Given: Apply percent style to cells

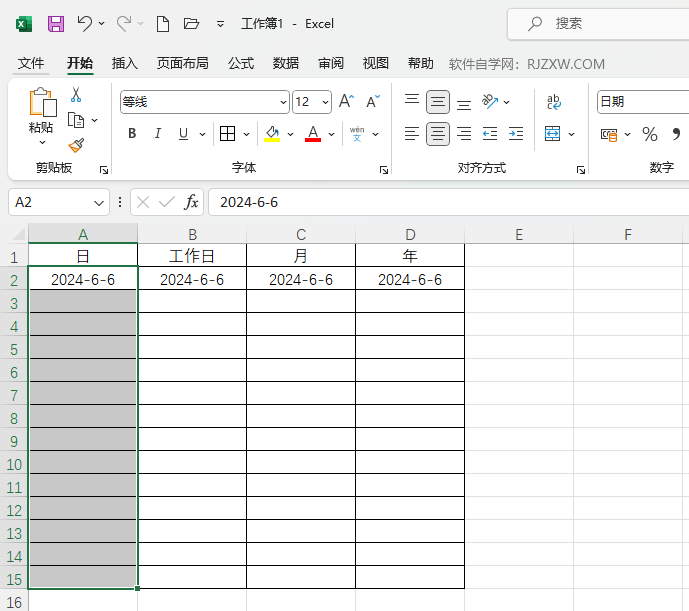Looking at the screenshot, I should point(649,134).
